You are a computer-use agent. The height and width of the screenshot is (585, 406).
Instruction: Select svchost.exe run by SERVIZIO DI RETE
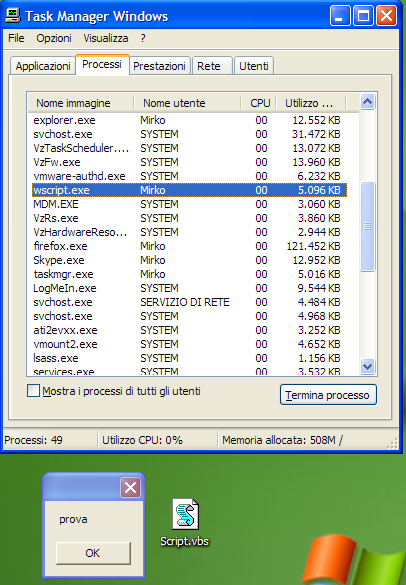point(189,302)
